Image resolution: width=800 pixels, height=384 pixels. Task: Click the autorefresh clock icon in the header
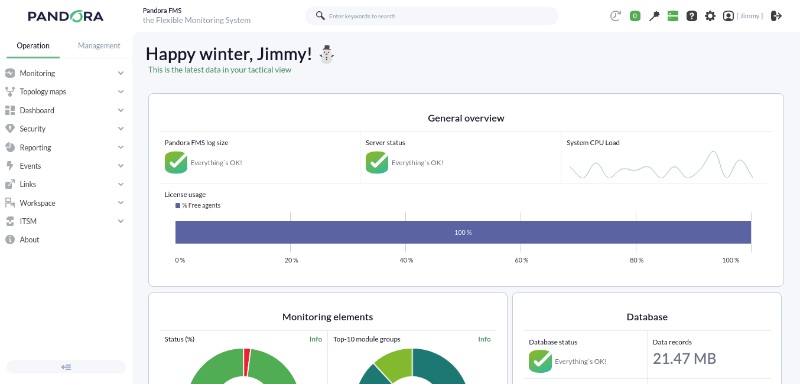point(615,16)
